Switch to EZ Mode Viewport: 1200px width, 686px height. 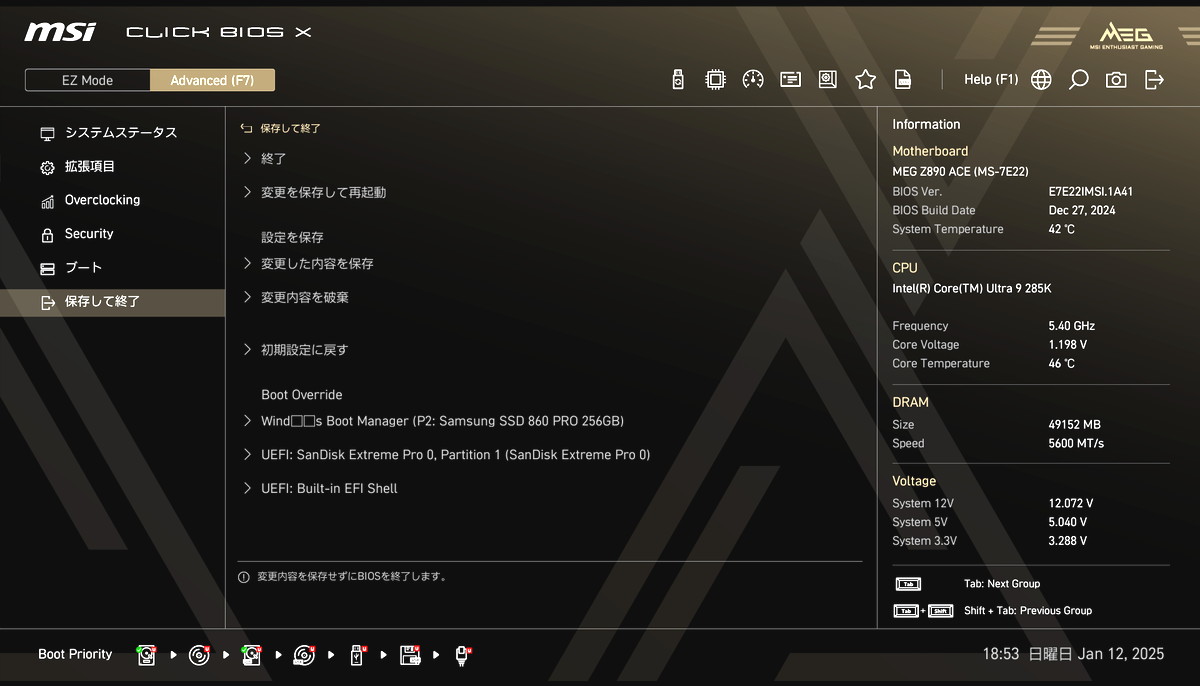click(x=88, y=80)
